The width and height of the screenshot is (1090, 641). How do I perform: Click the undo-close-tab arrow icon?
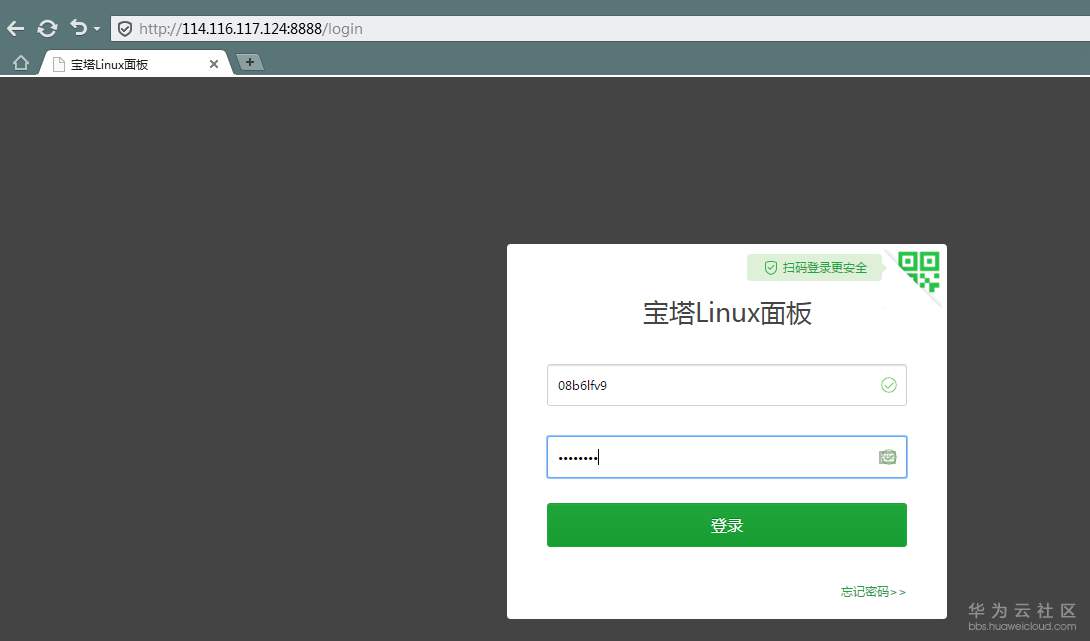79,28
